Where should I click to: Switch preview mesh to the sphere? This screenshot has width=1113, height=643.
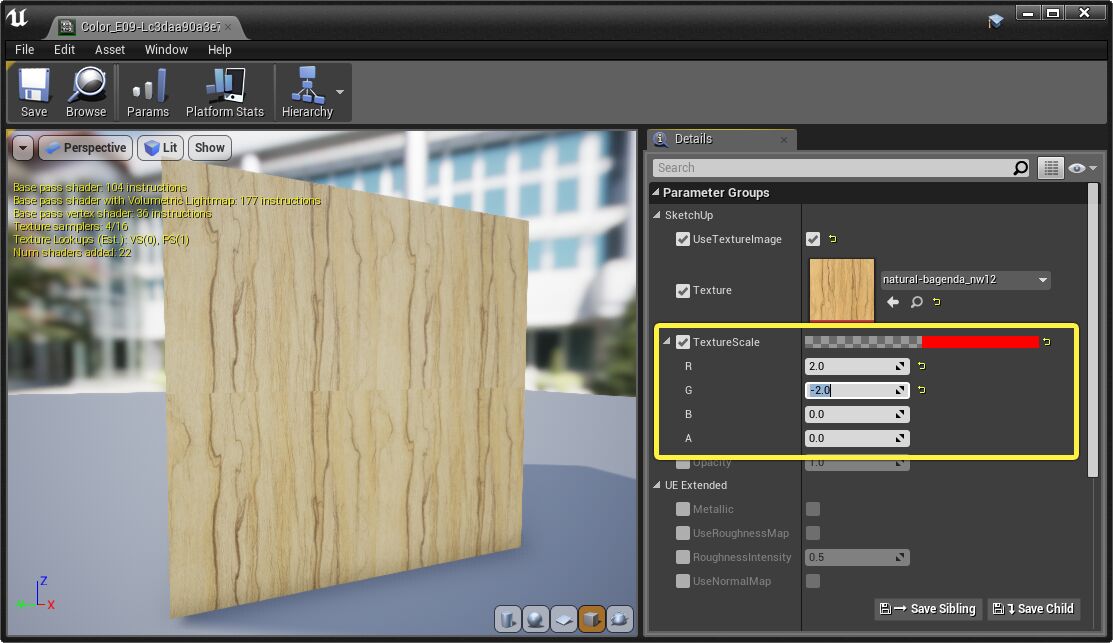536,618
